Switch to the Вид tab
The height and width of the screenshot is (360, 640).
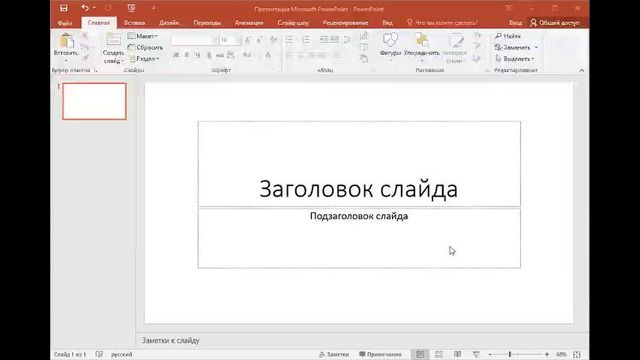click(x=387, y=23)
